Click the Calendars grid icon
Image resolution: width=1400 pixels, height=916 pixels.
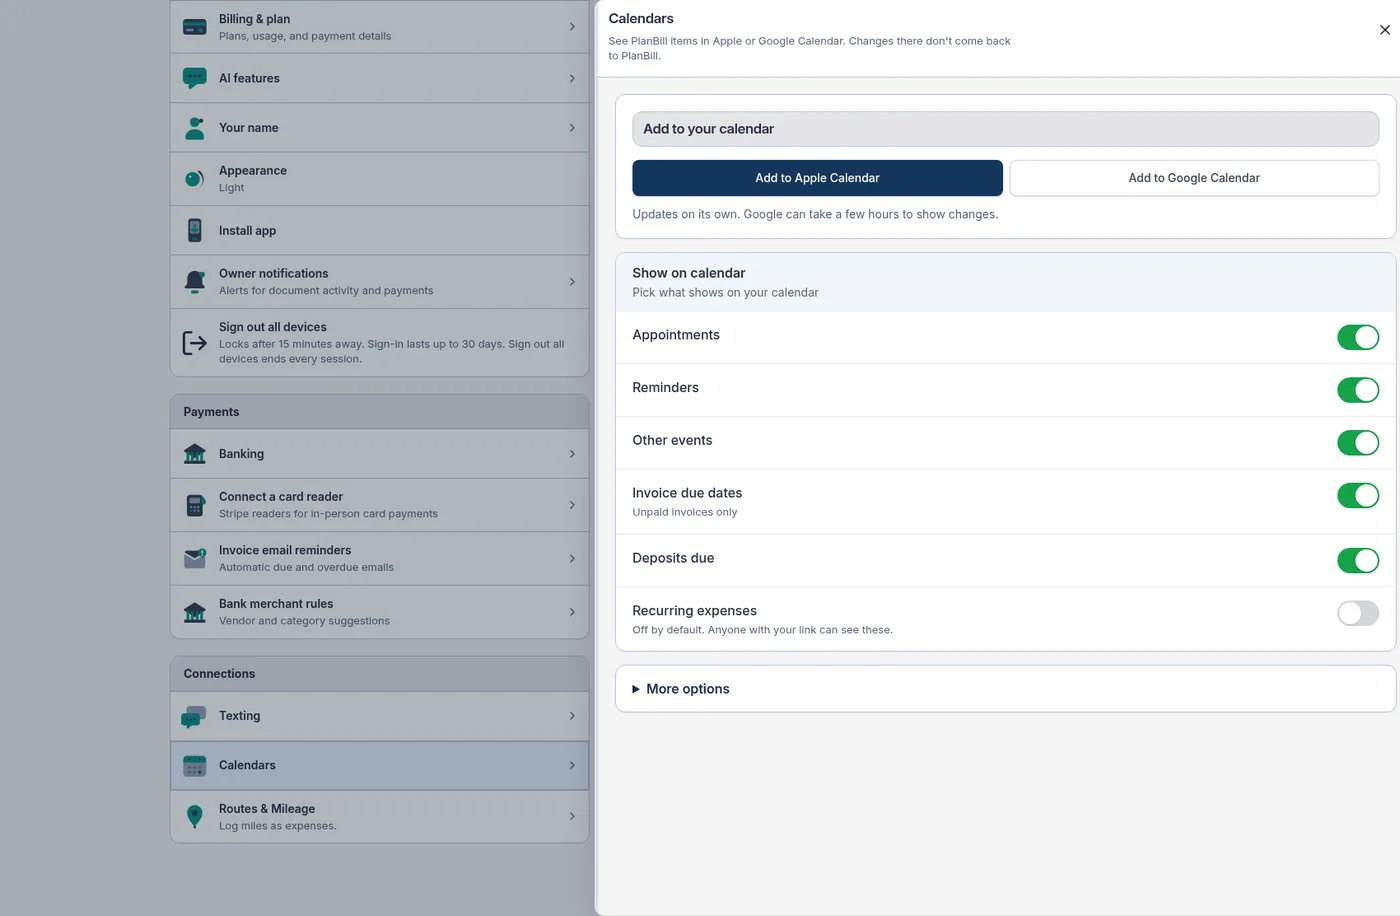pyautogui.click(x=195, y=766)
